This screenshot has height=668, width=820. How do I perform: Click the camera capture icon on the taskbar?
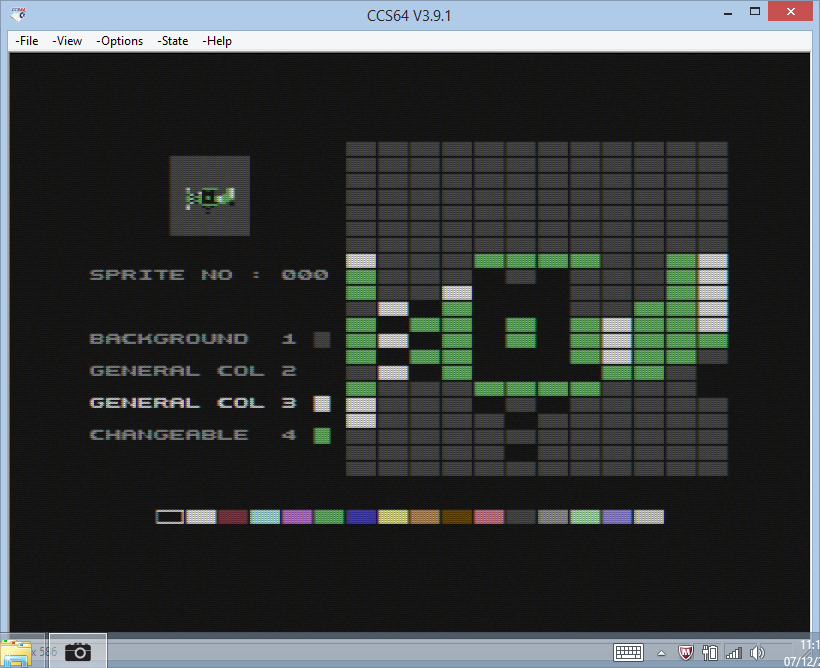[x=78, y=651]
